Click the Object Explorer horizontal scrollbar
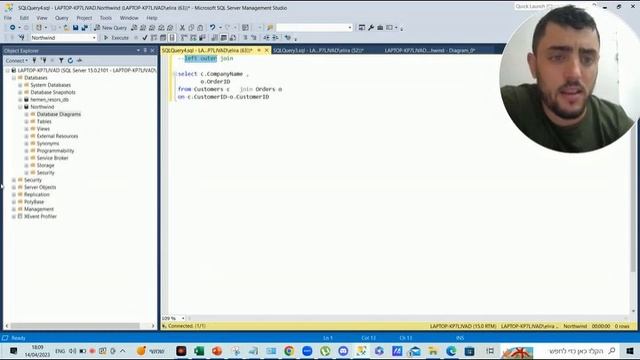The height and width of the screenshot is (360, 640). click(x=75, y=326)
